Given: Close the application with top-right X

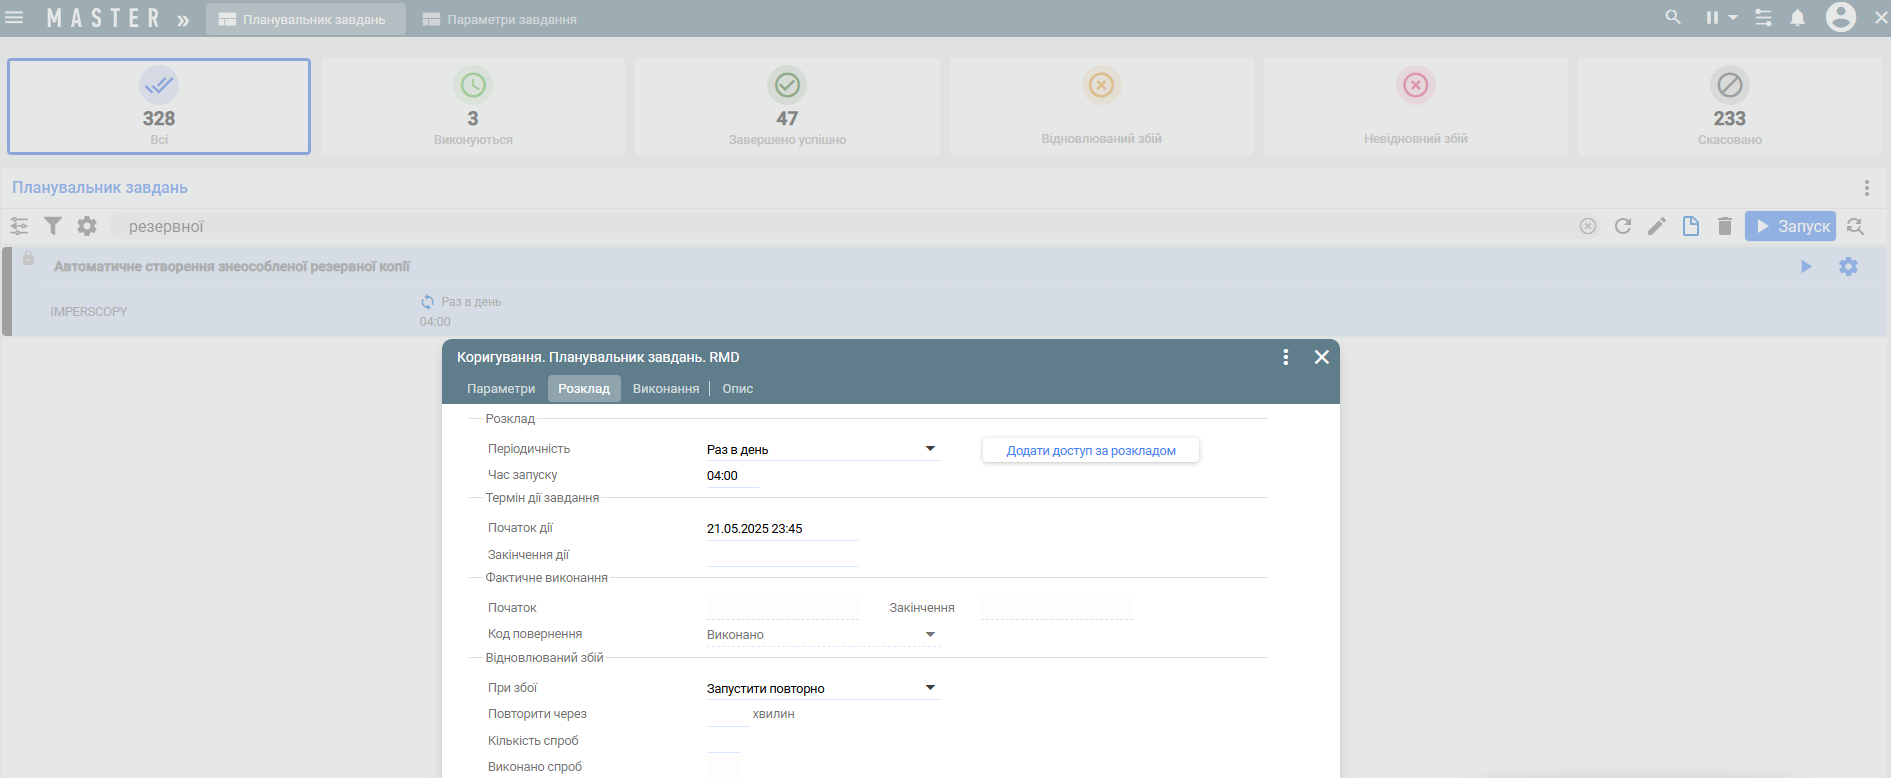Looking at the screenshot, I should pyautogui.click(x=1881, y=18).
